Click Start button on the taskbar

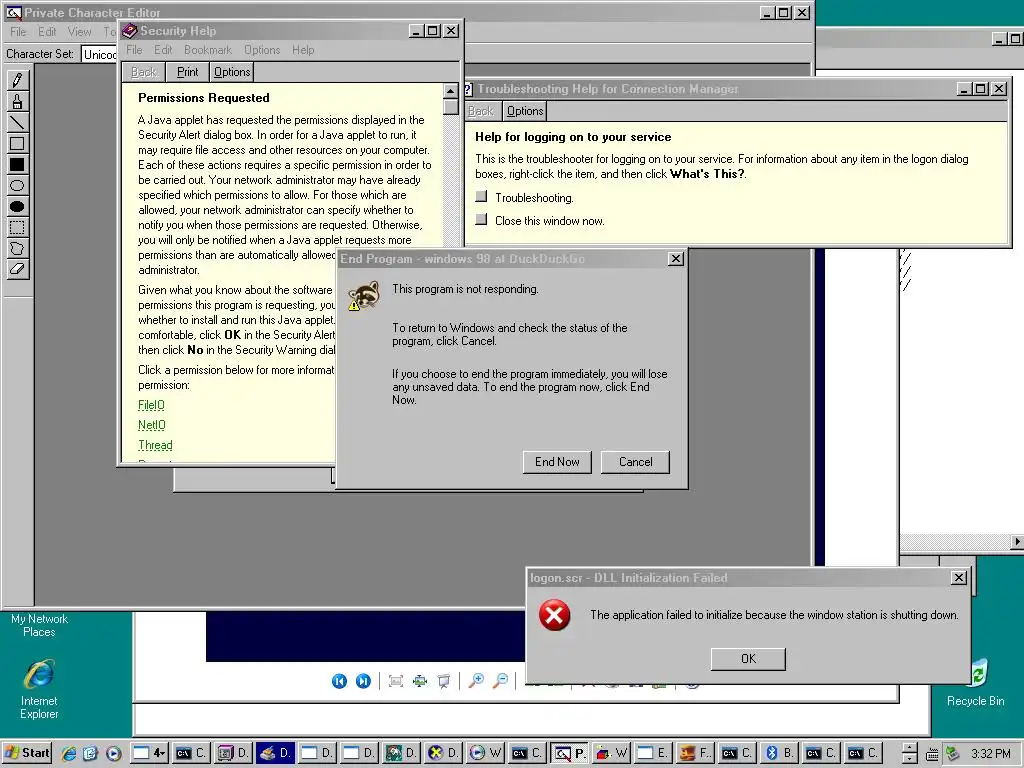click(27, 753)
